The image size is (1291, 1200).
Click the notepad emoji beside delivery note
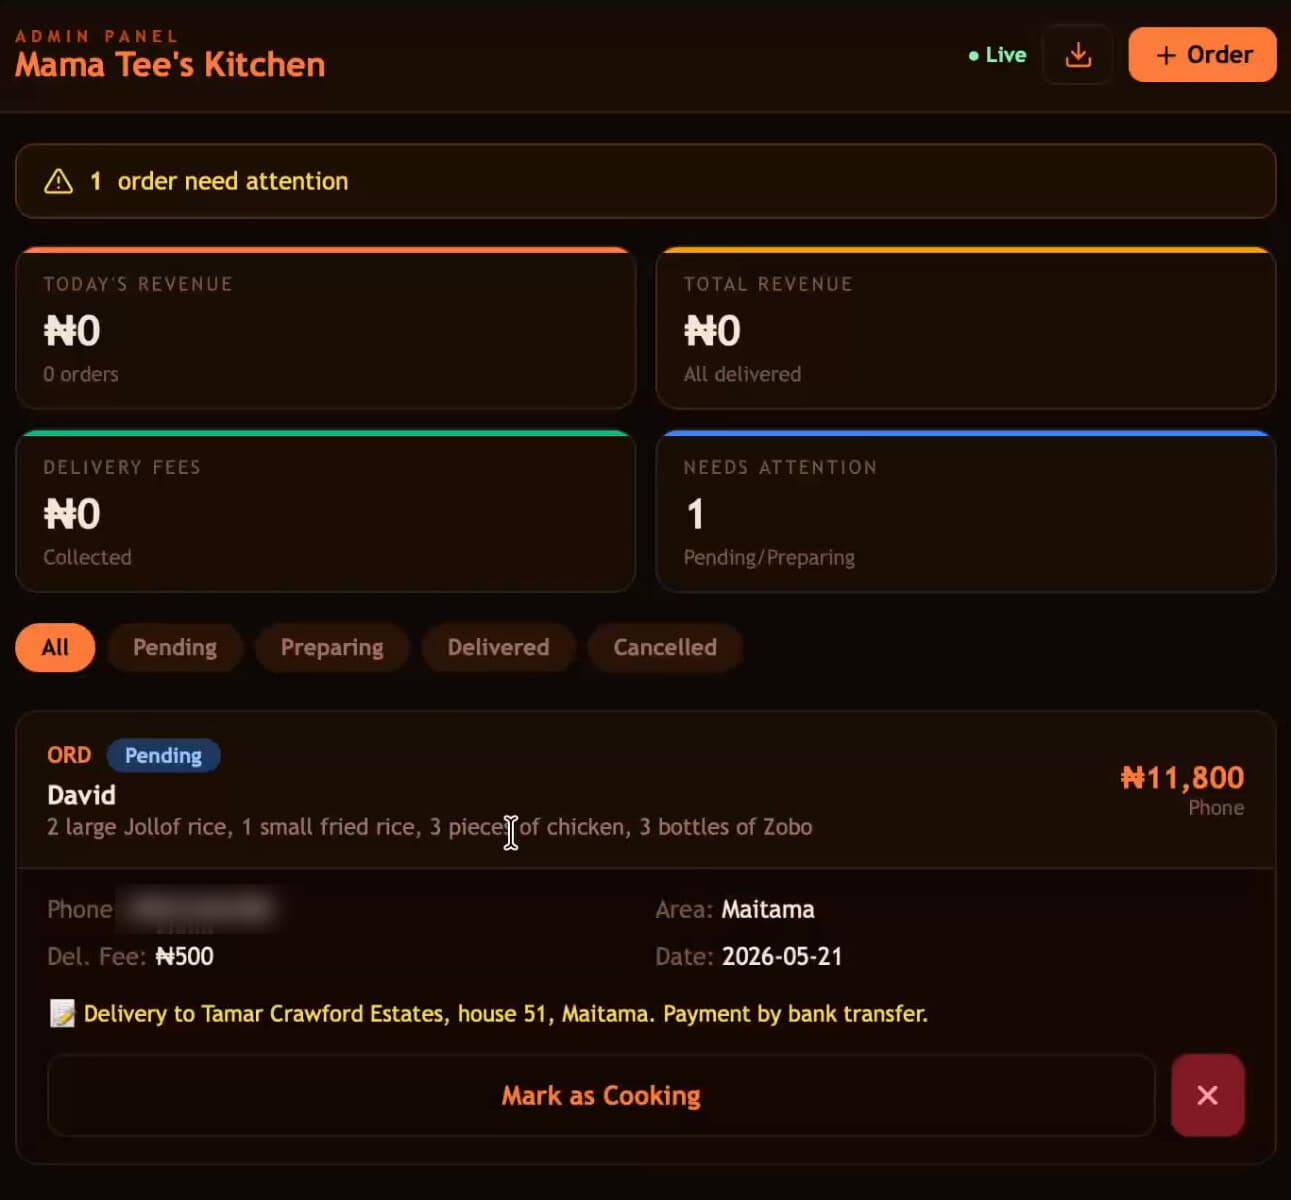62,1013
